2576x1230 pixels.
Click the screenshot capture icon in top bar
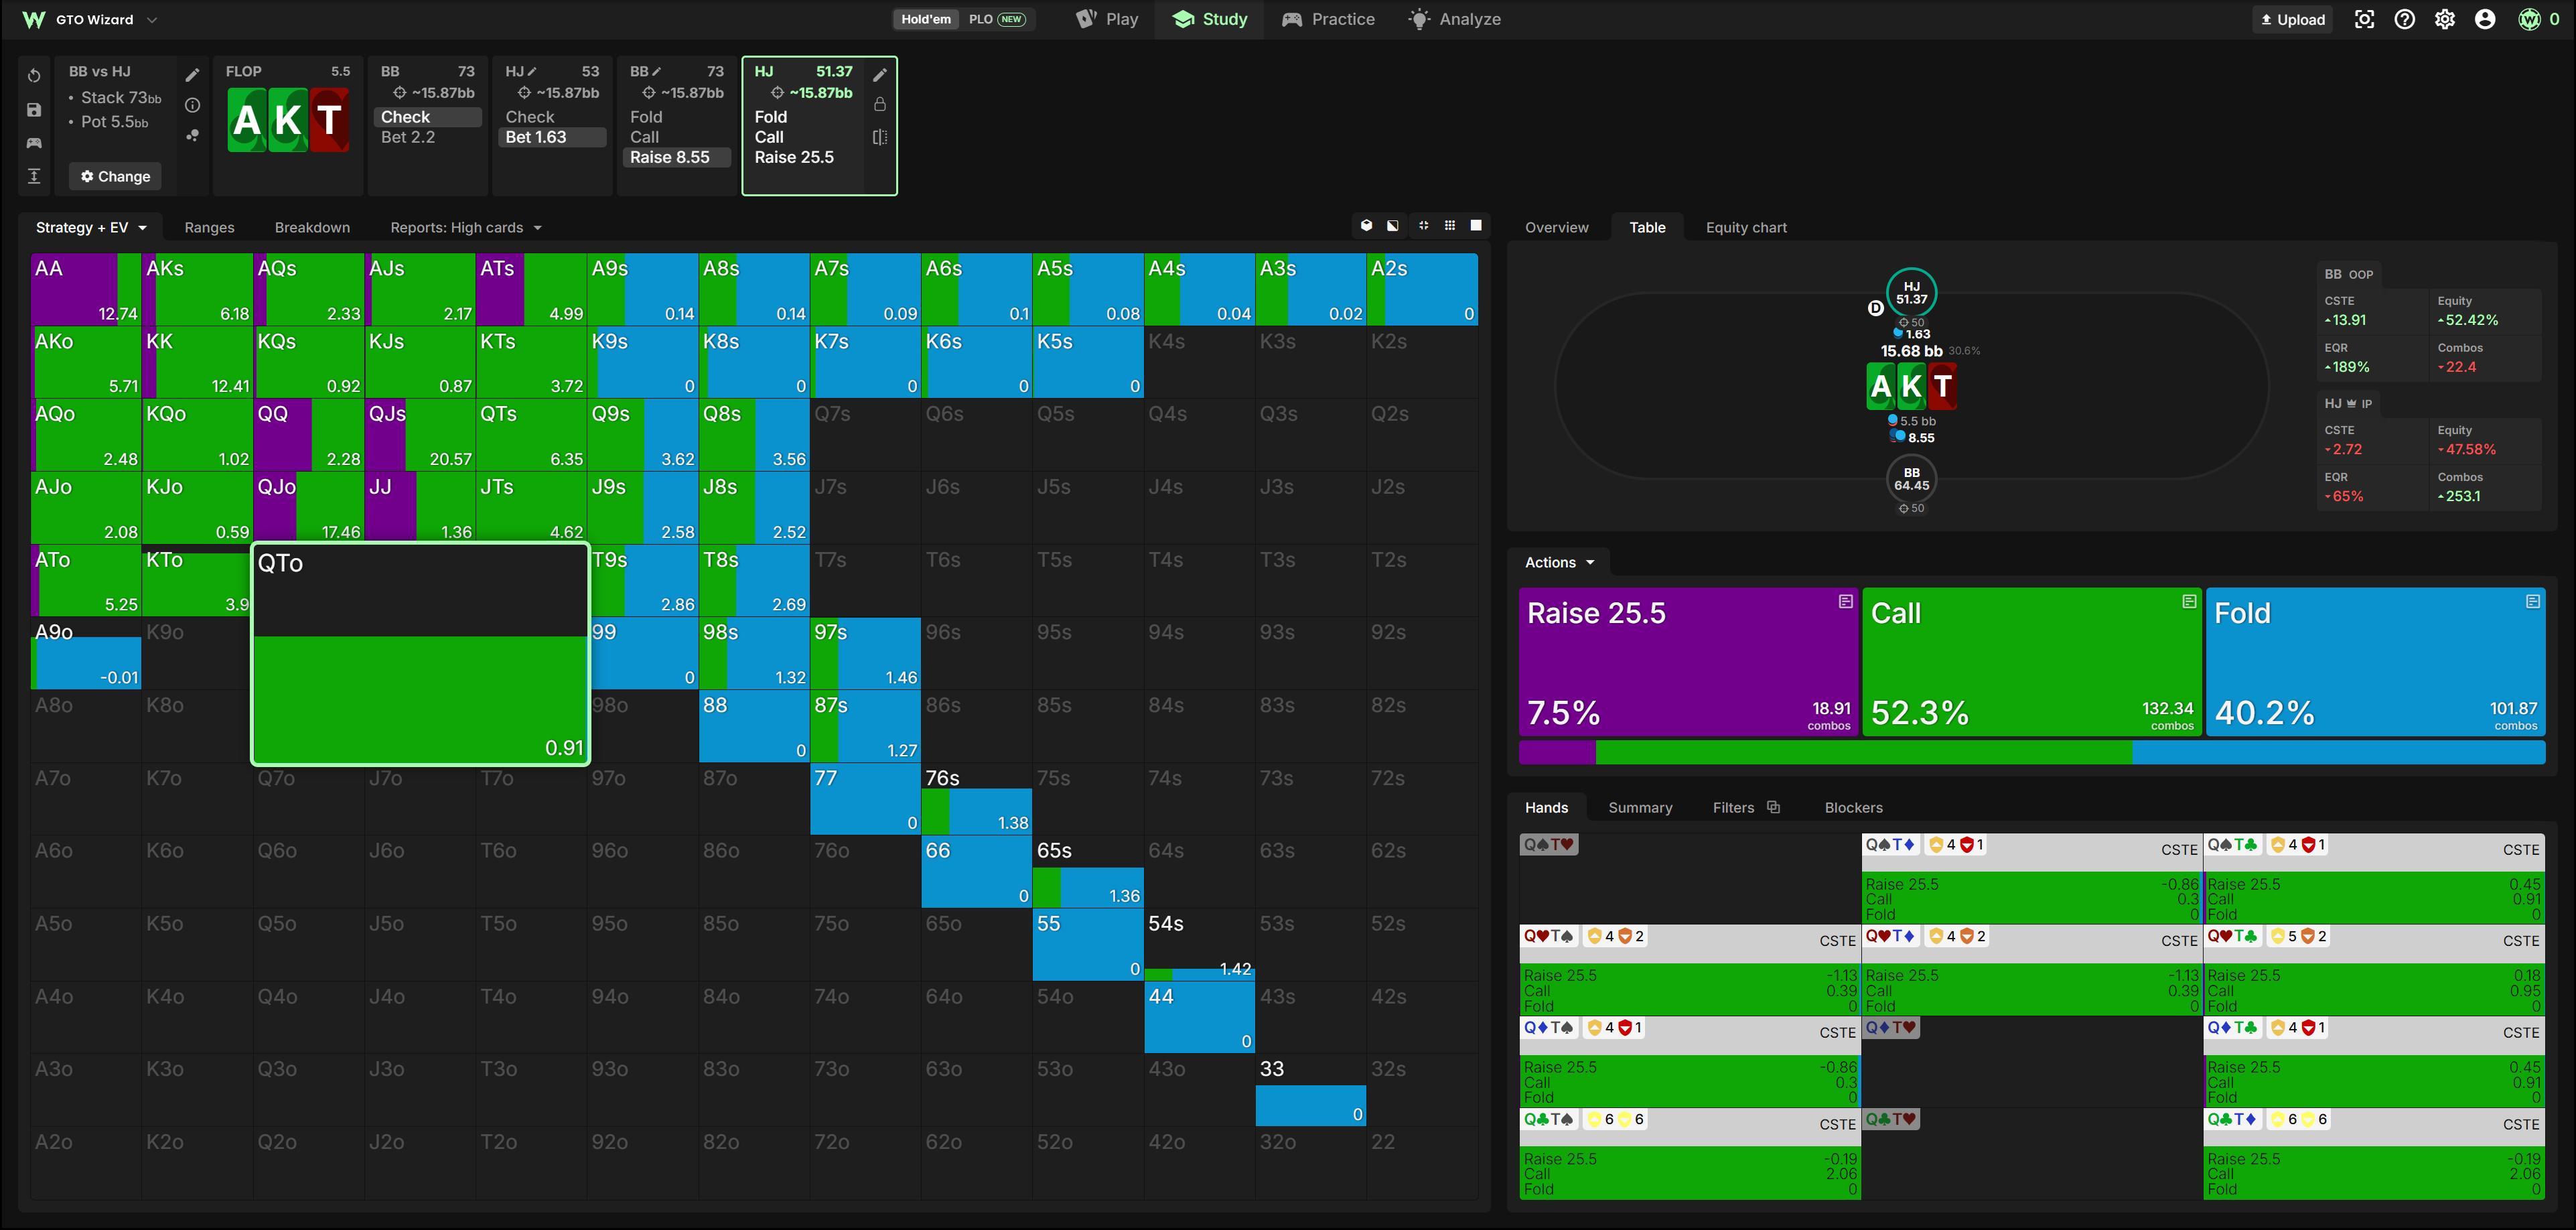2364,19
